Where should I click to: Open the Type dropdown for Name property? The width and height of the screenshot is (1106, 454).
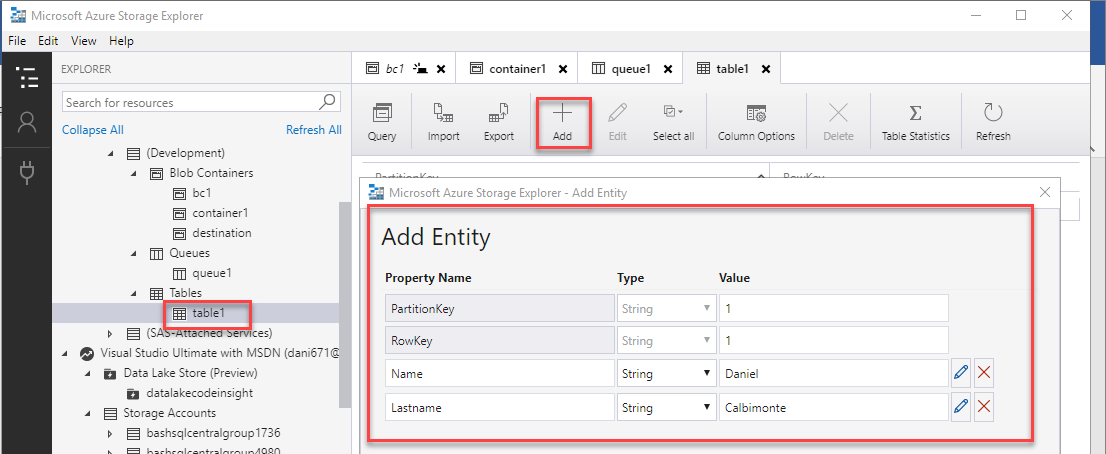(x=707, y=373)
